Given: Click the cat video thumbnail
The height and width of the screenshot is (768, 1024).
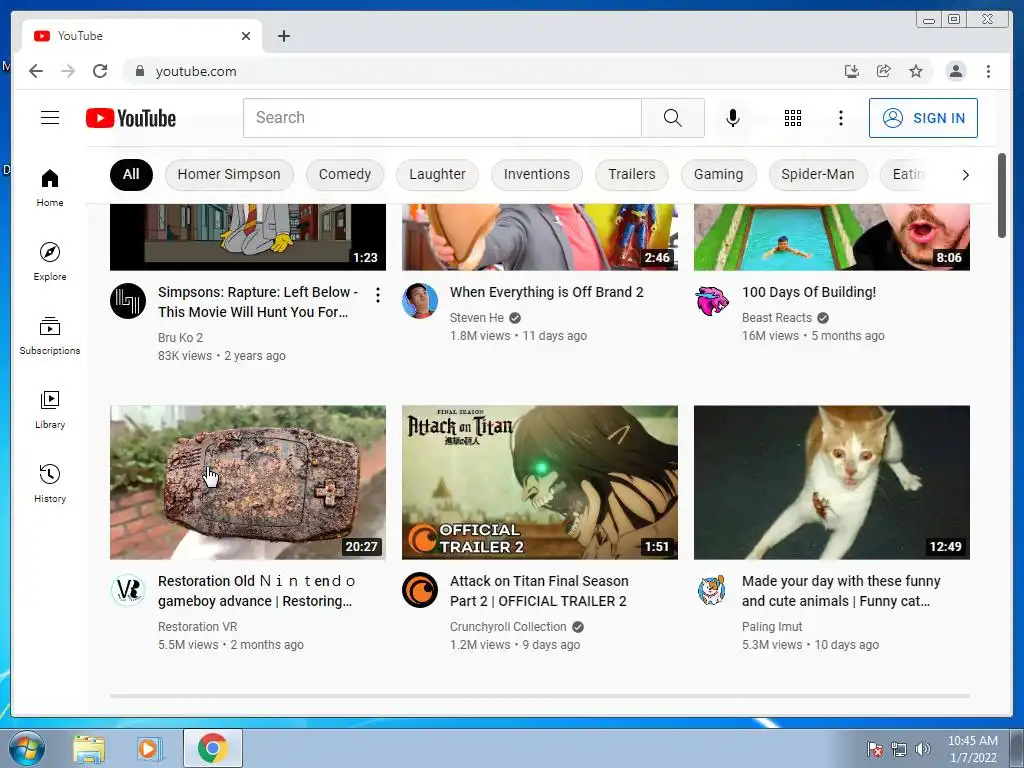Looking at the screenshot, I should pos(831,483).
